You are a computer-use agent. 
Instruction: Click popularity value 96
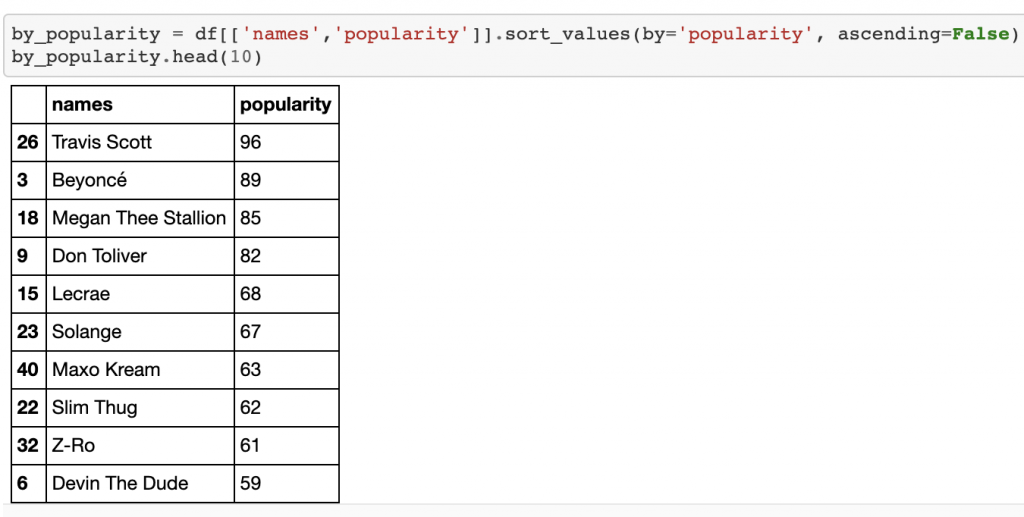286,142
